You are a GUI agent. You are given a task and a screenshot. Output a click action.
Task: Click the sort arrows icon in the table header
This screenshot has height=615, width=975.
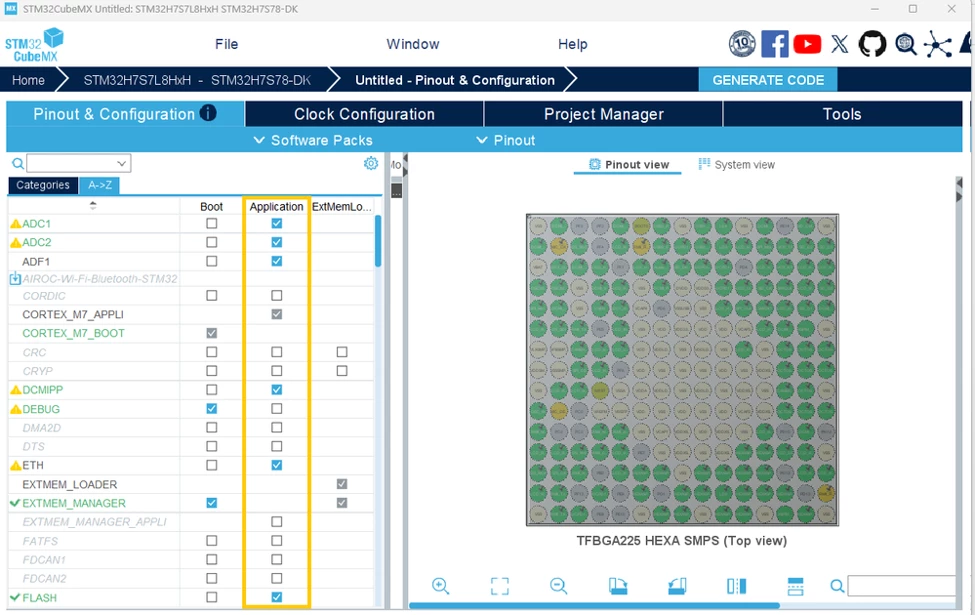pyautogui.click(x=93, y=205)
